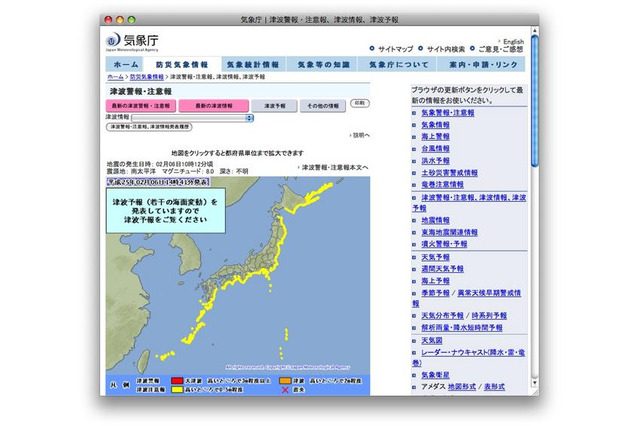Follow the 説明へ link
The height and width of the screenshot is (426, 640).
(361, 135)
